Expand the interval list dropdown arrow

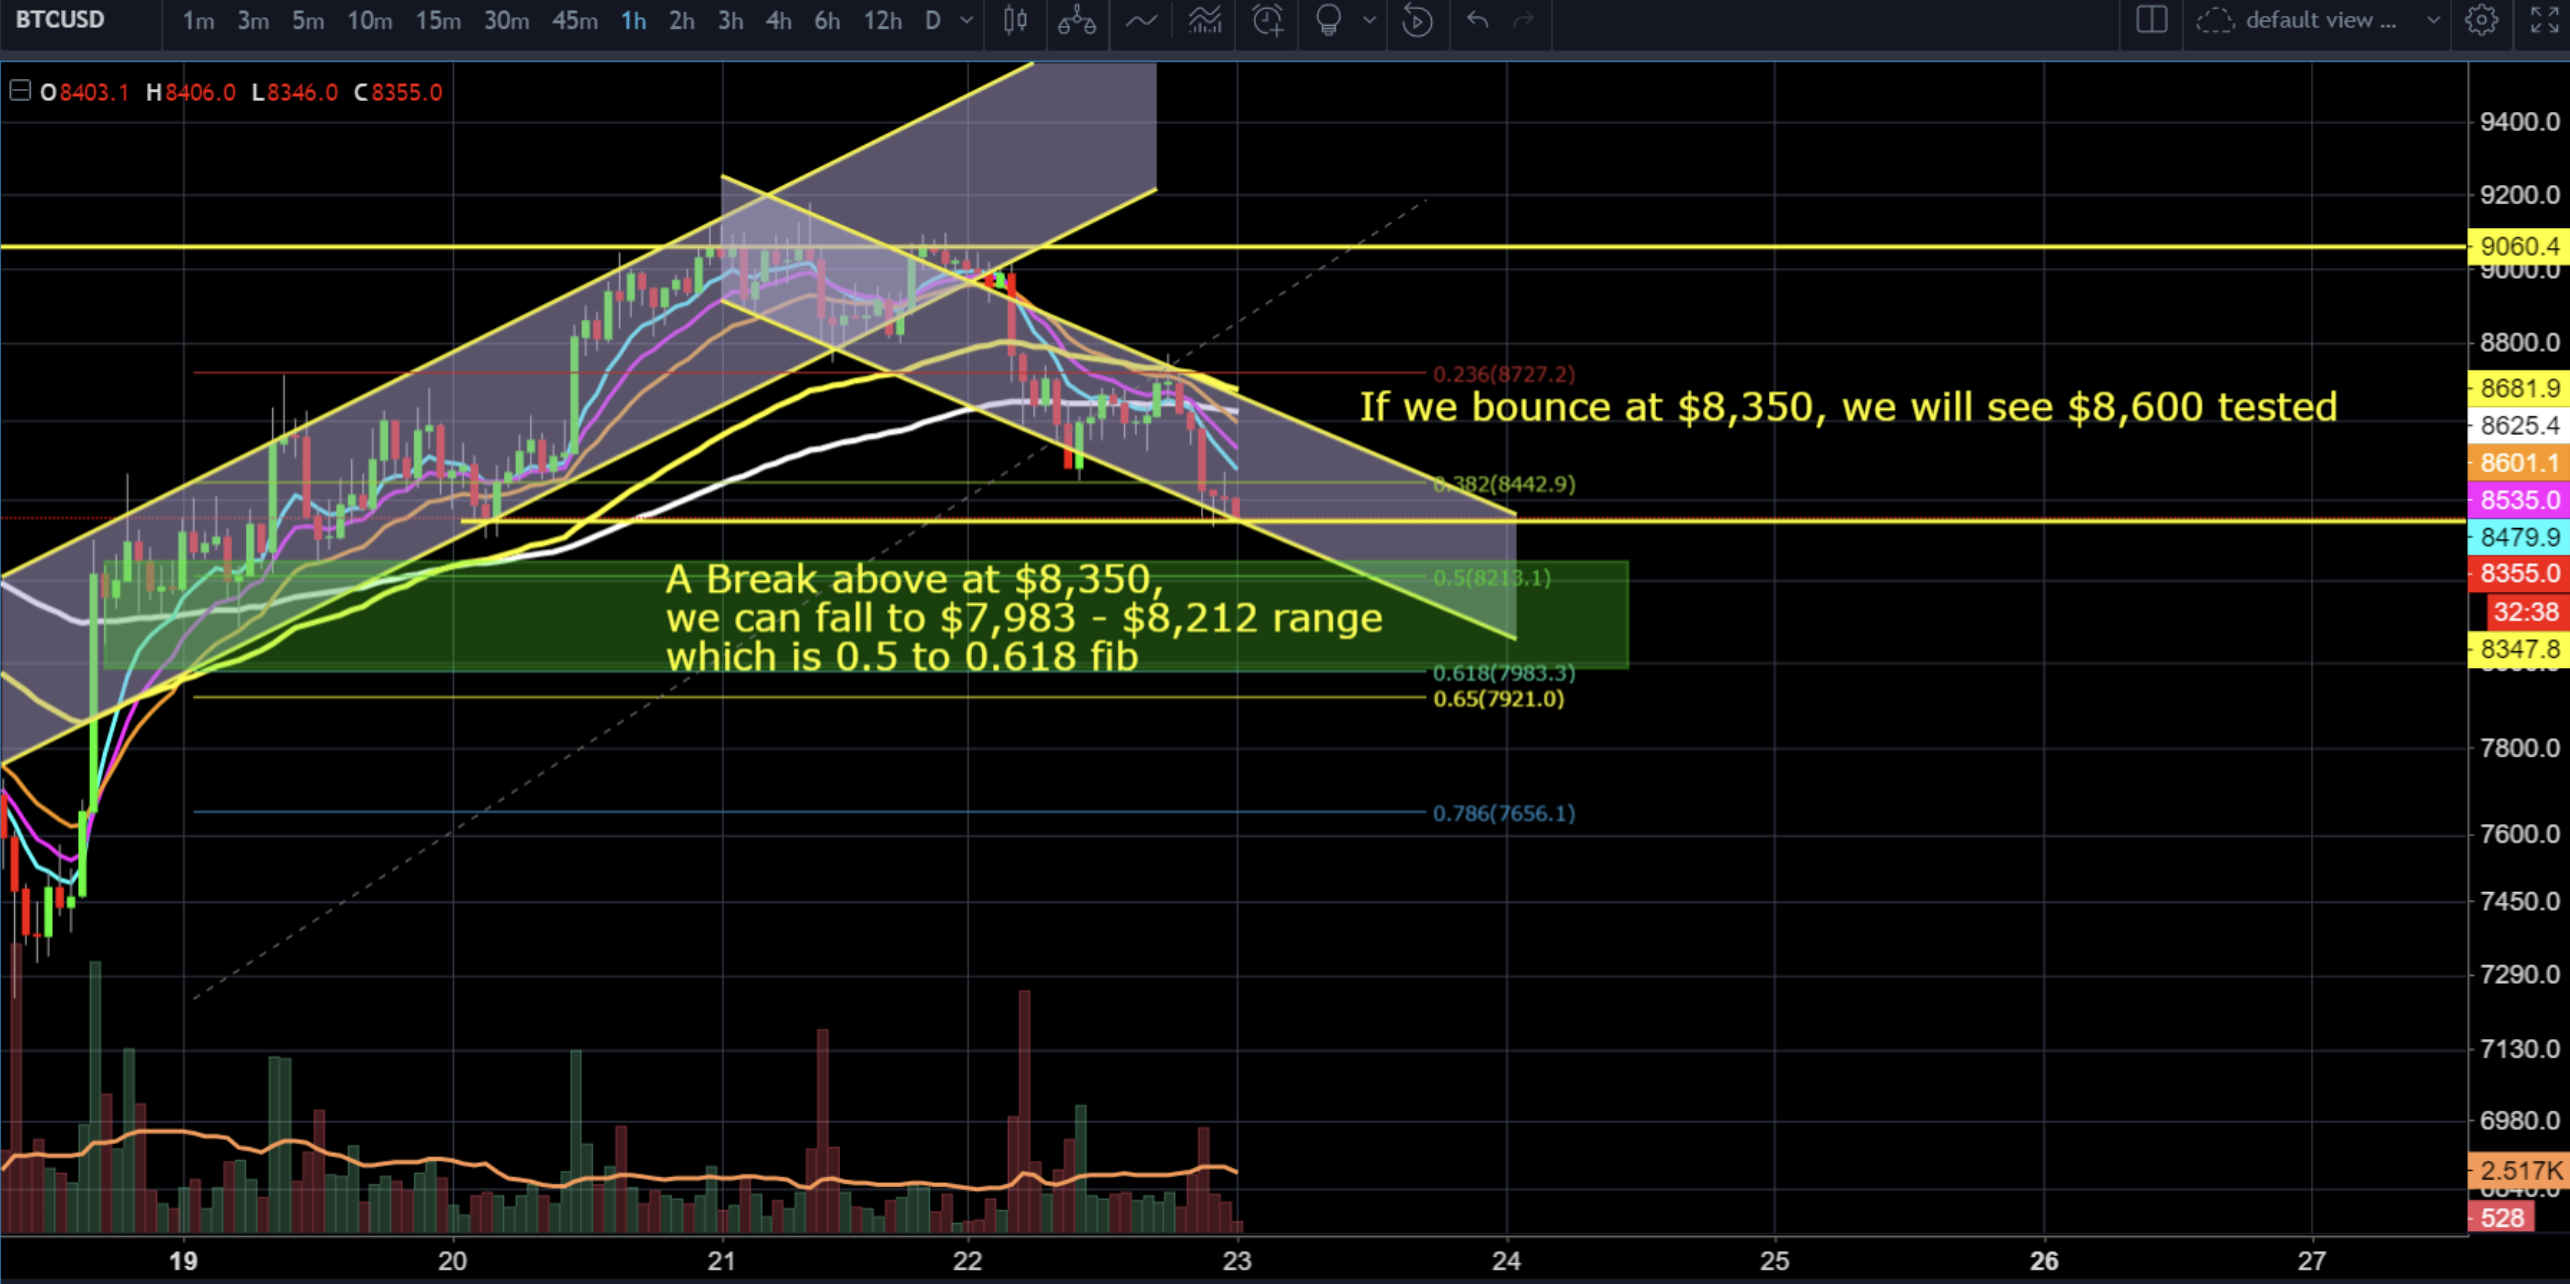(x=966, y=20)
